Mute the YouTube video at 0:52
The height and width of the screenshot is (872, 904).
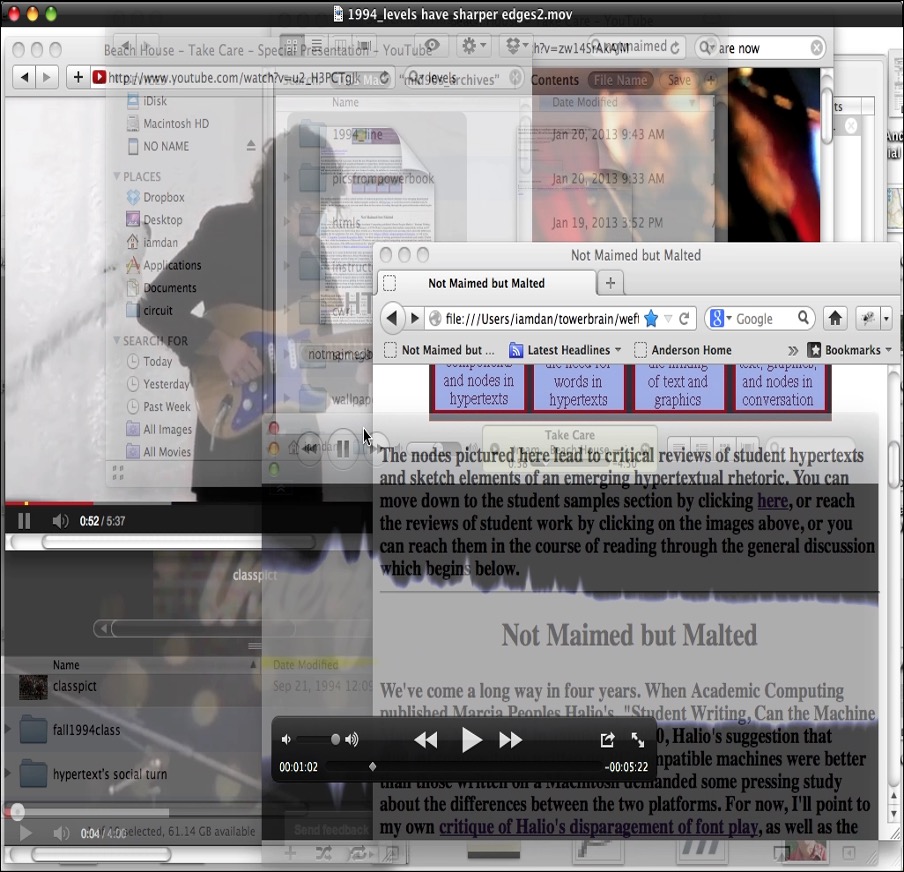pyautogui.click(x=60, y=521)
